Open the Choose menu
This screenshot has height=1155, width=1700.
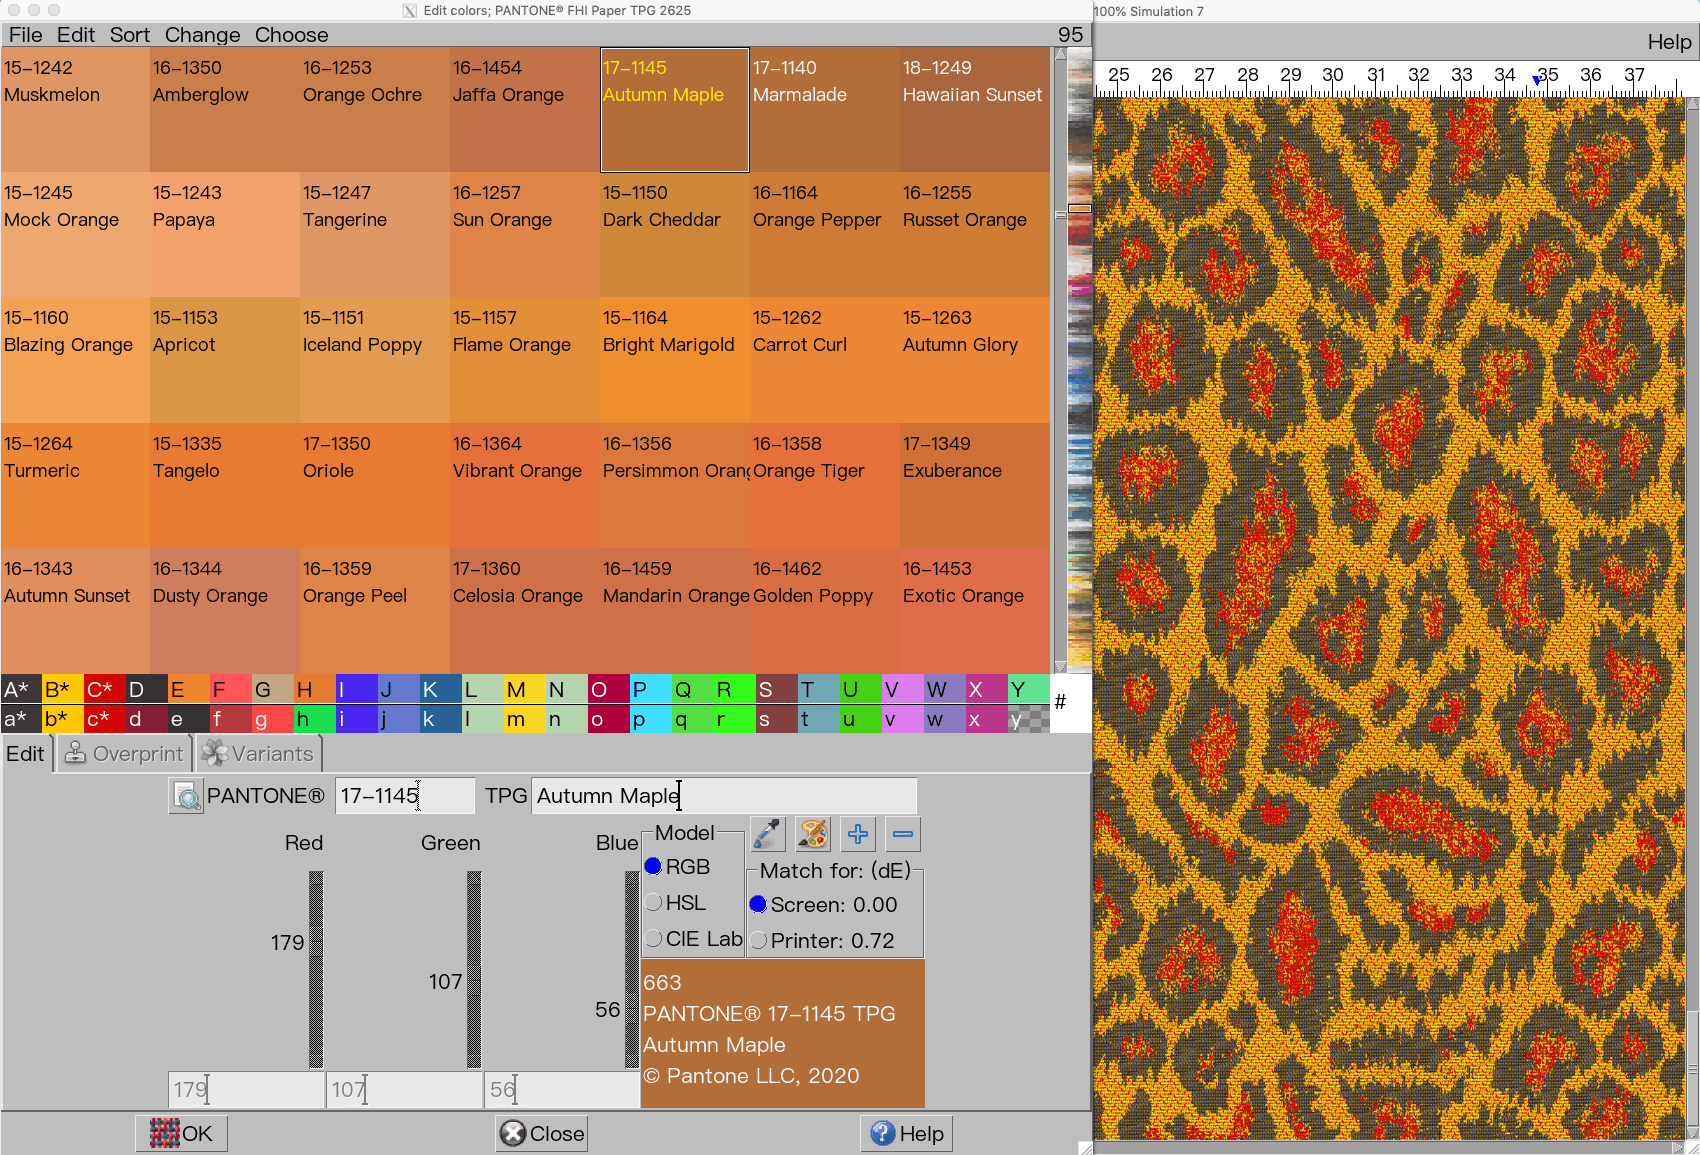click(x=291, y=35)
